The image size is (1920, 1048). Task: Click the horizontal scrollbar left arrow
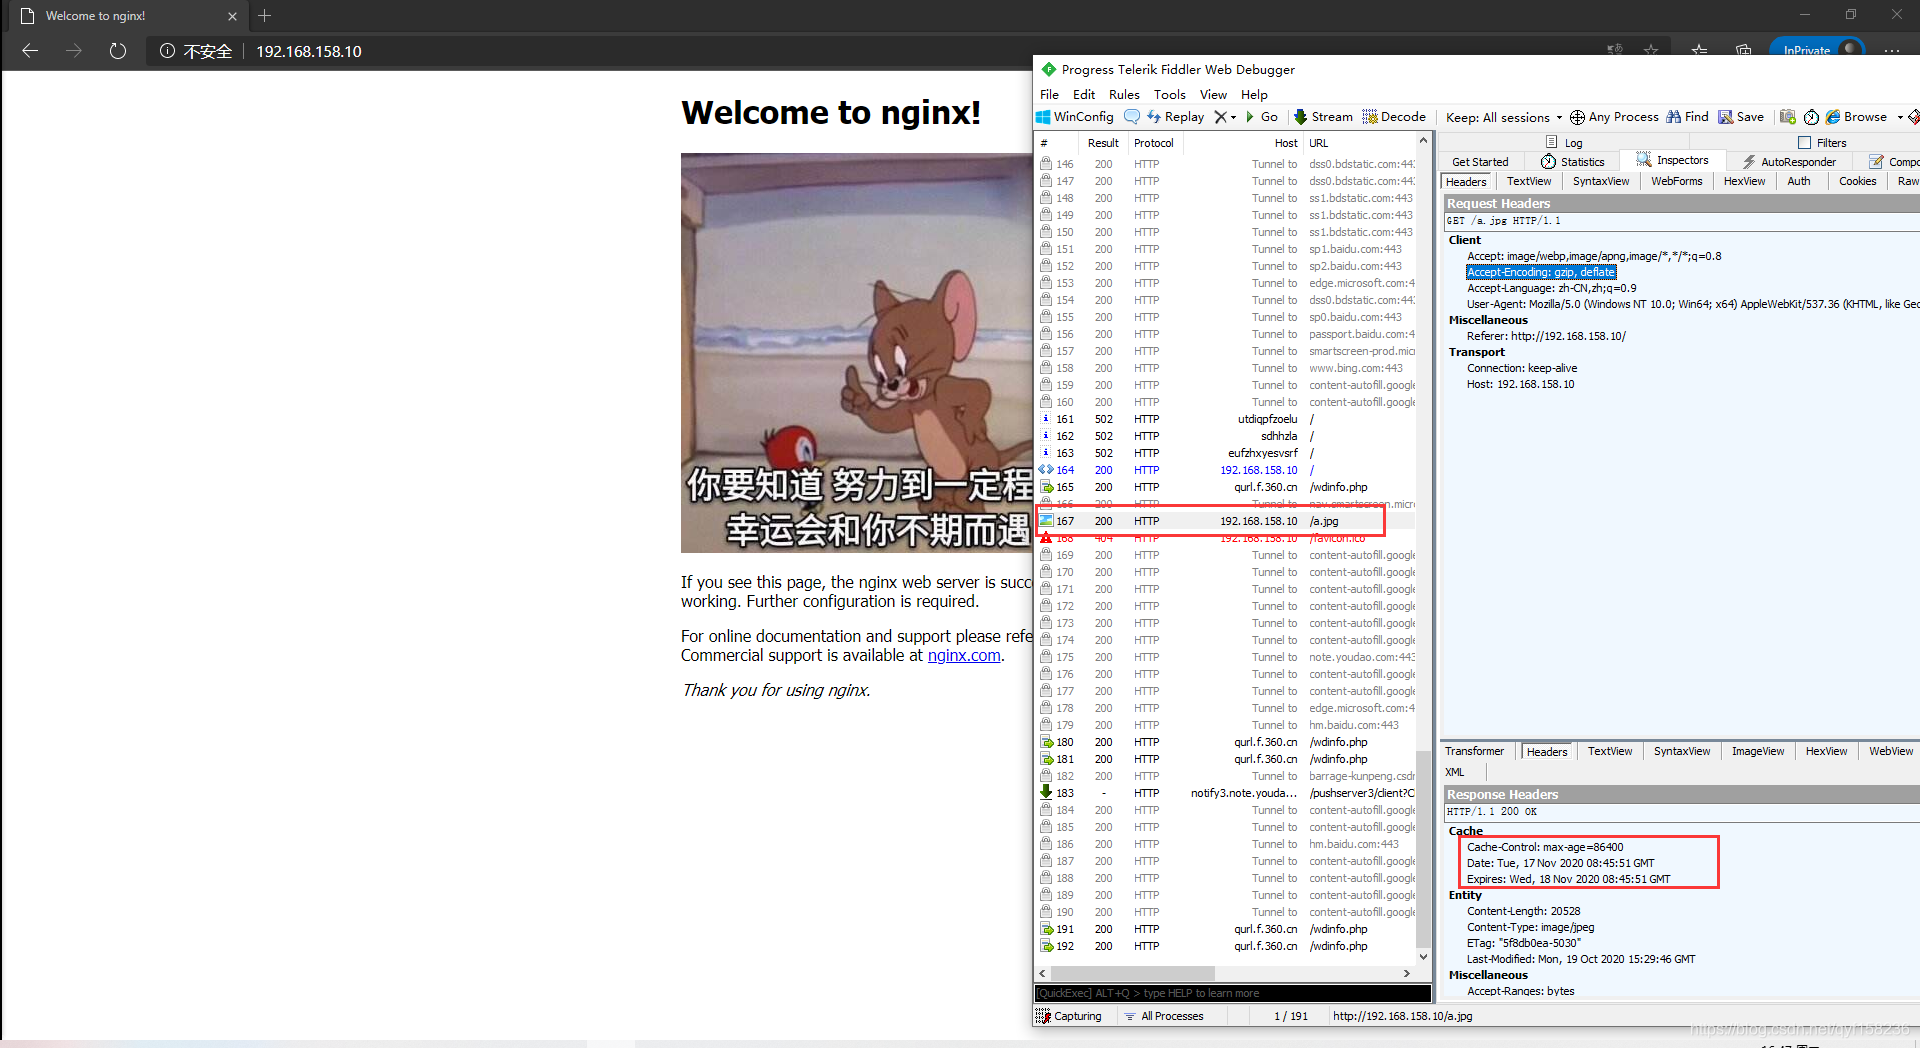click(x=1043, y=973)
